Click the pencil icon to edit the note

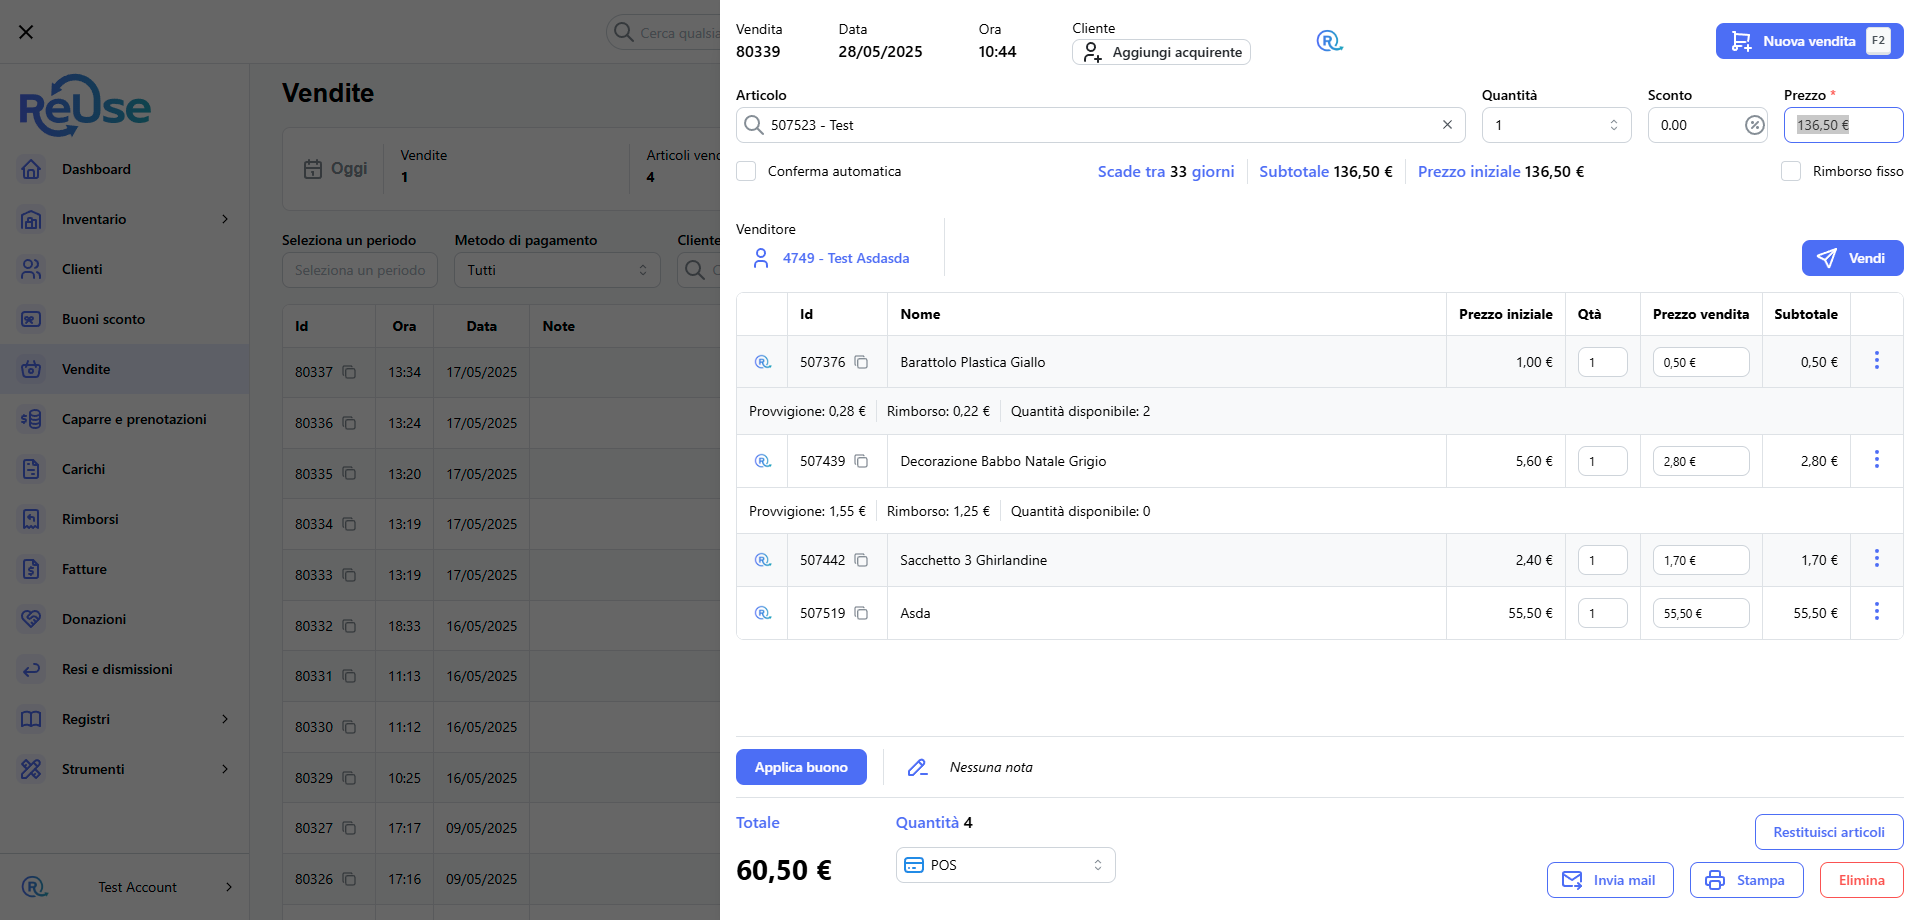(917, 767)
